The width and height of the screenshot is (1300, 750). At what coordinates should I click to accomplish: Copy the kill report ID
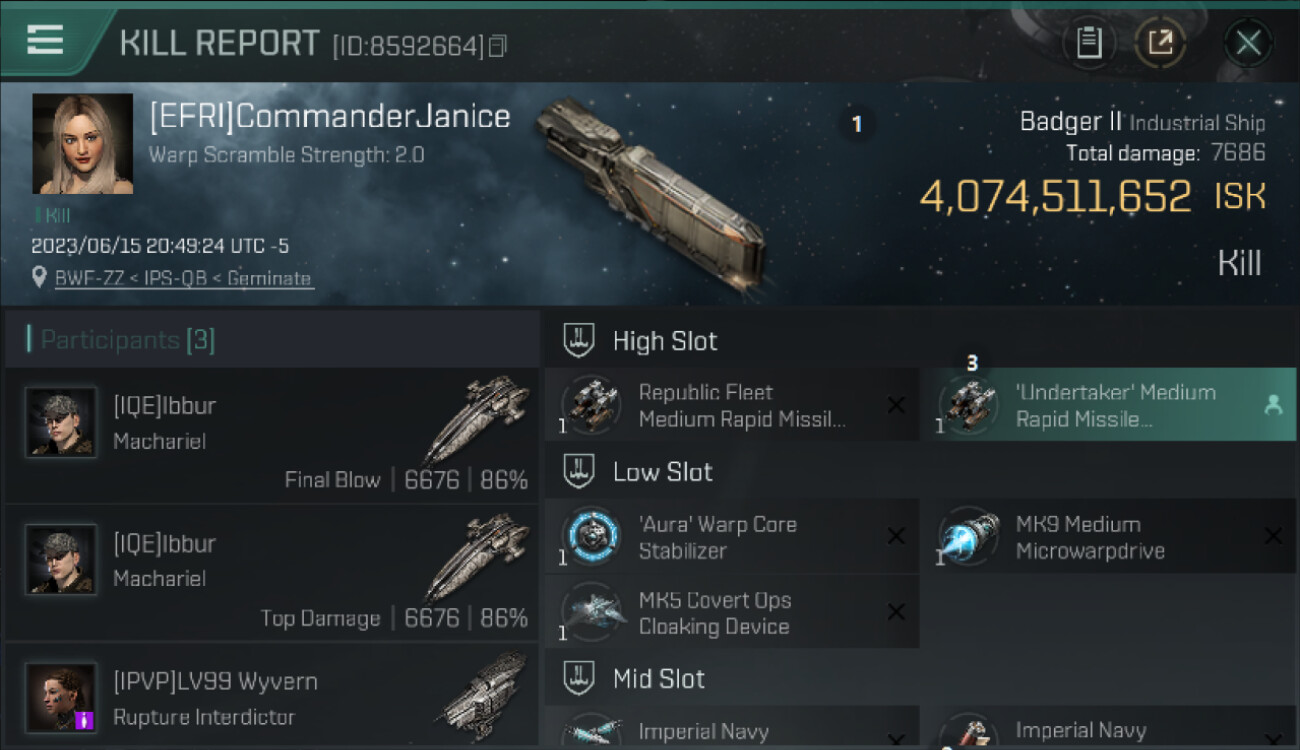point(498,46)
